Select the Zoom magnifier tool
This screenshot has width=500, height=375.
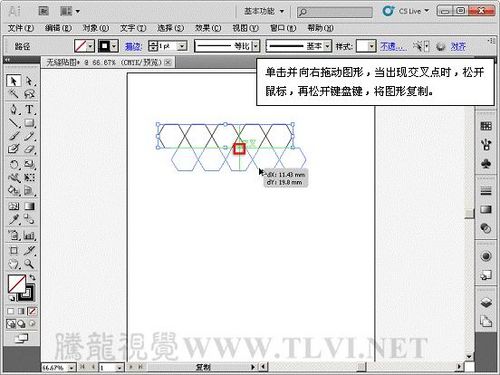[29, 264]
